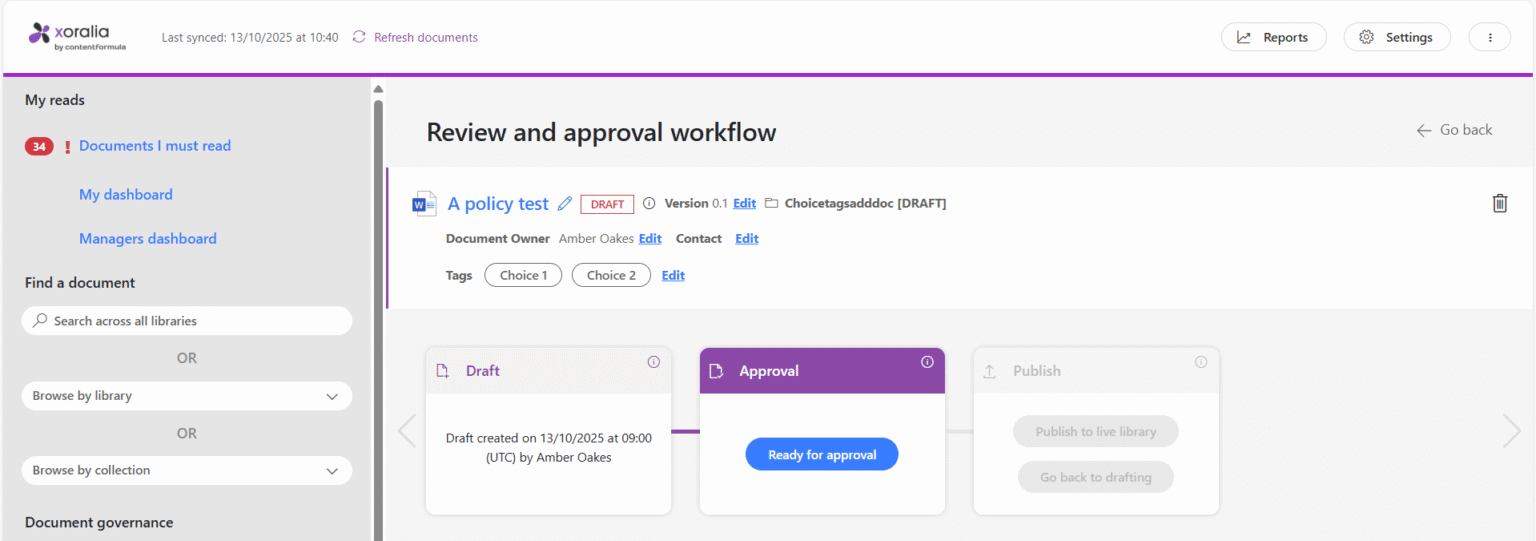The height and width of the screenshot is (541, 1536).
Task: Click the info icon on Approval card
Action: click(x=927, y=362)
